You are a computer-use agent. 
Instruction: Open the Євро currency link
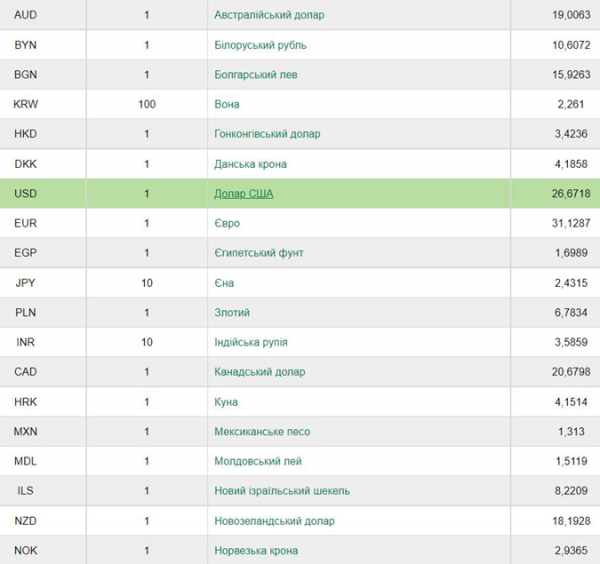coord(227,223)
